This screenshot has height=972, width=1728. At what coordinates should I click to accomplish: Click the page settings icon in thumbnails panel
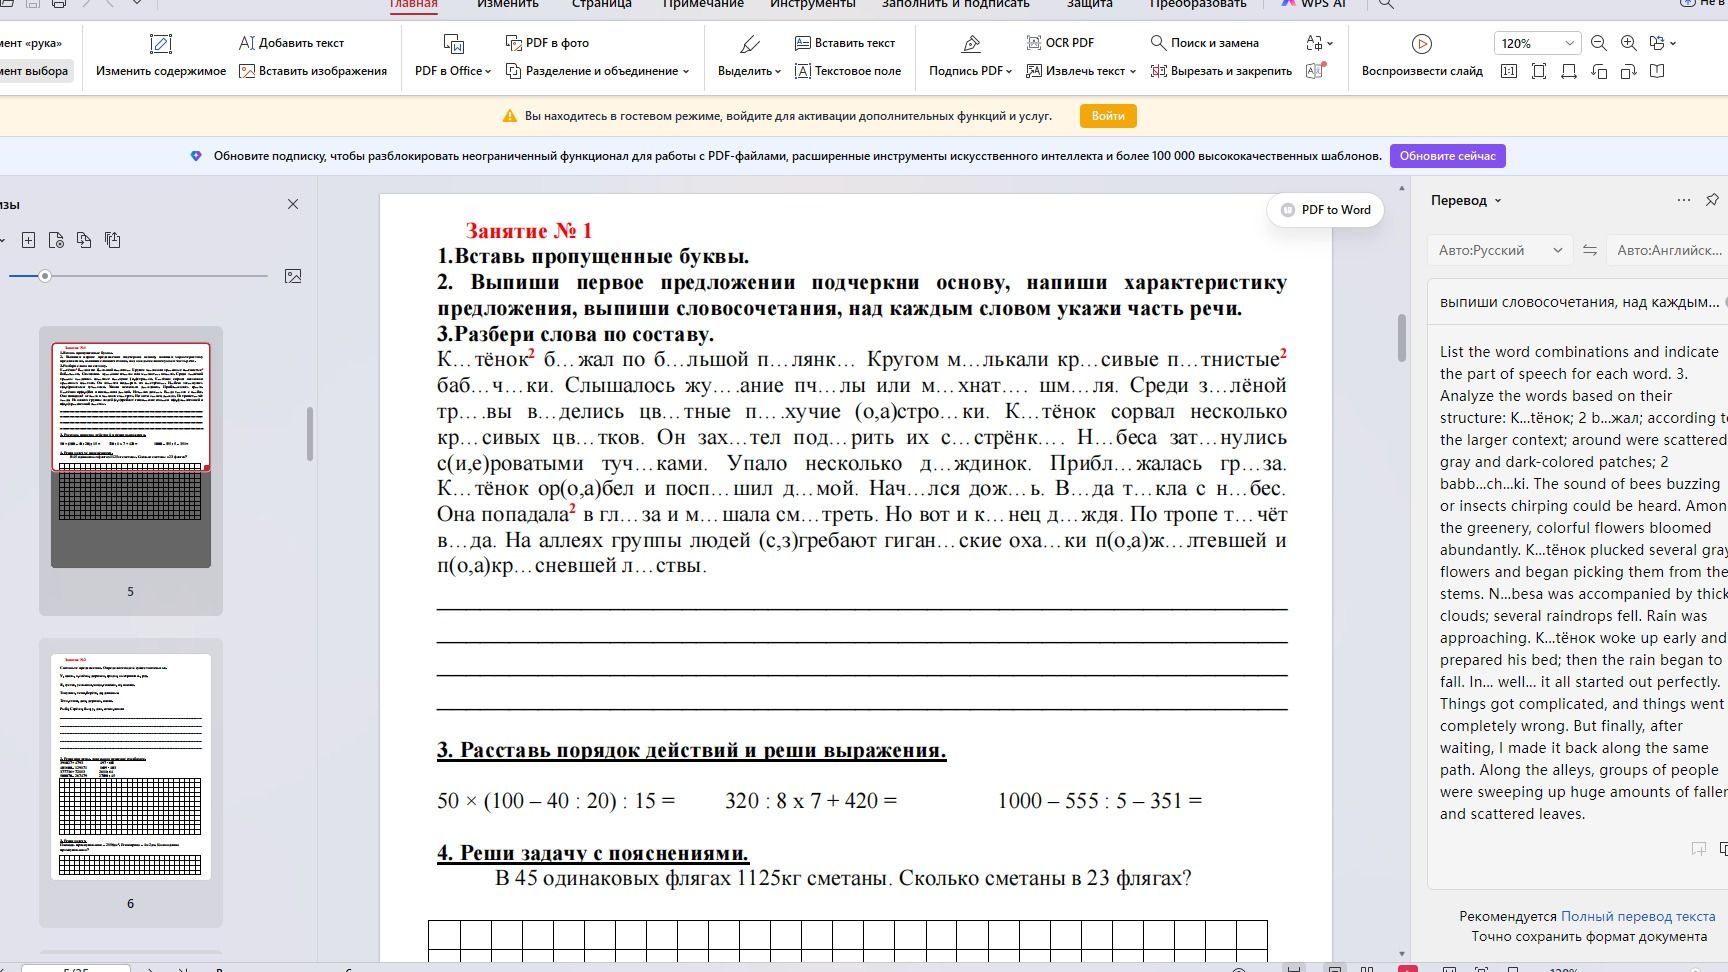coord(56,240)
